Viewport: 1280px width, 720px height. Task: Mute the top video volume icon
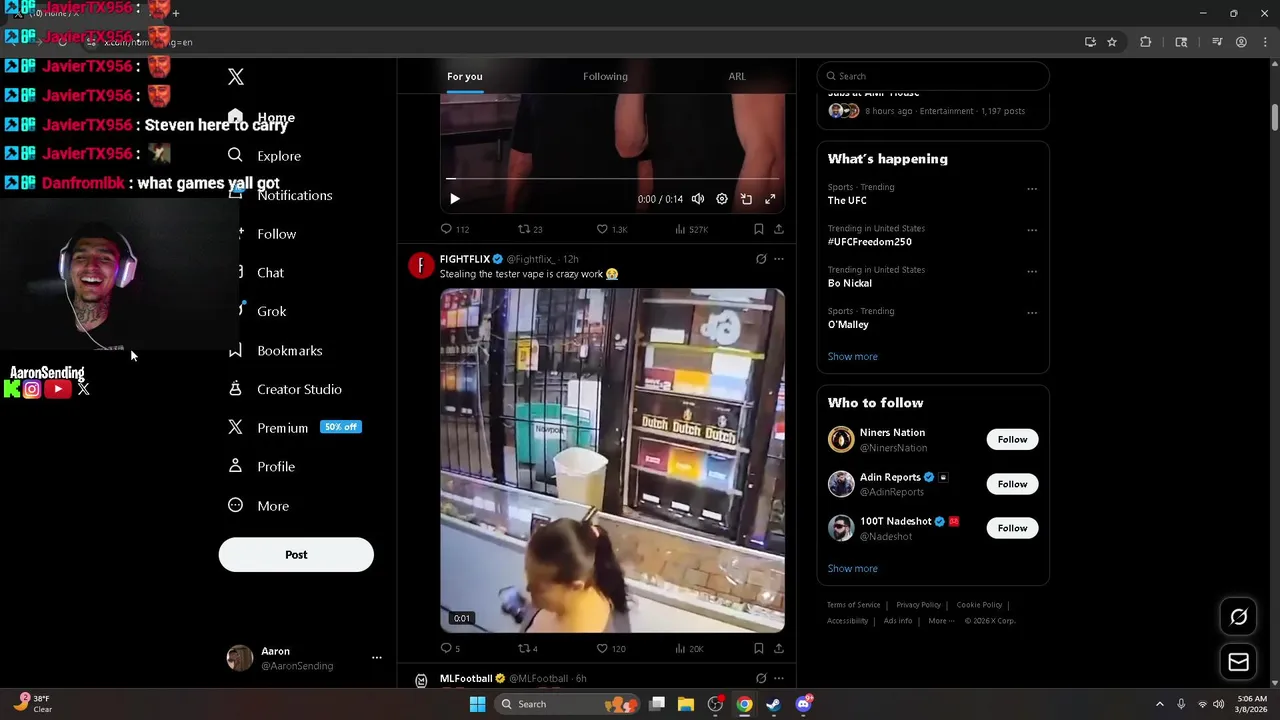coord(698,199)
